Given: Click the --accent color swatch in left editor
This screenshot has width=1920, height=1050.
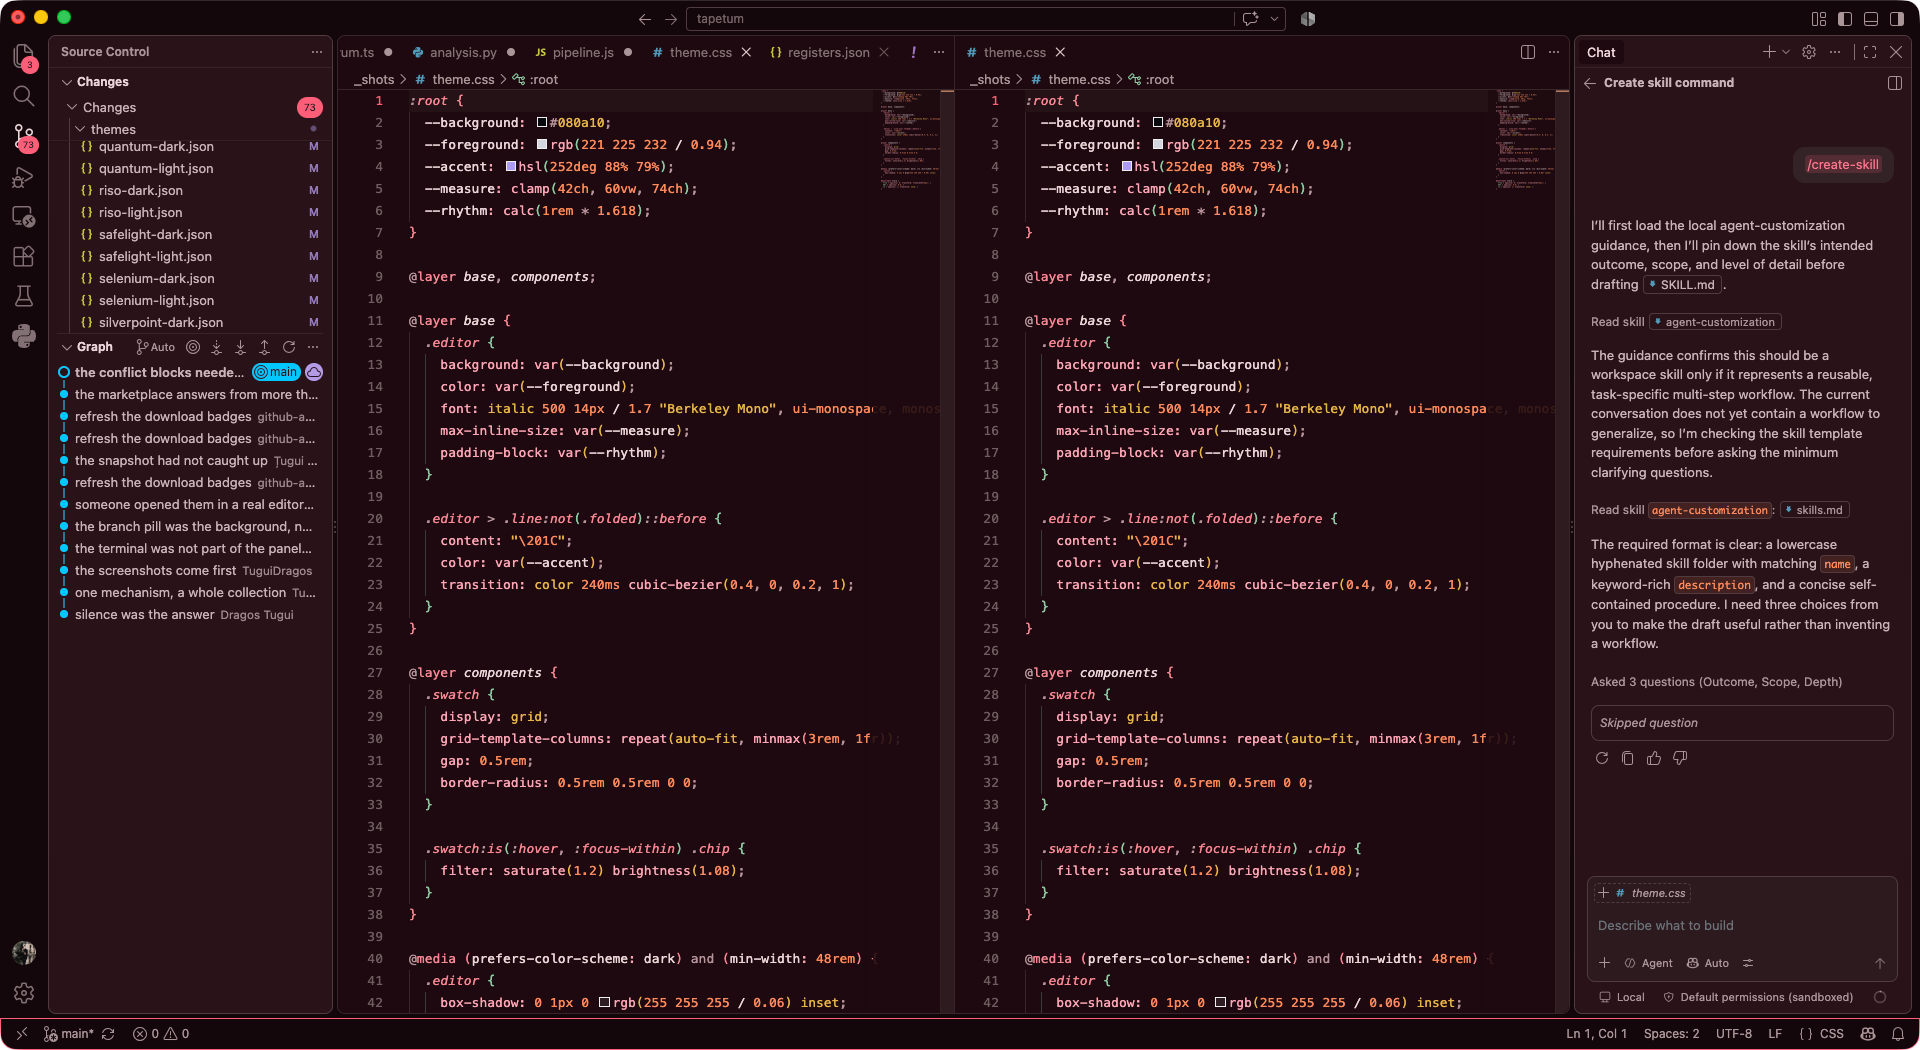Looking at the screenshot, I should click(x=511, y=167).
